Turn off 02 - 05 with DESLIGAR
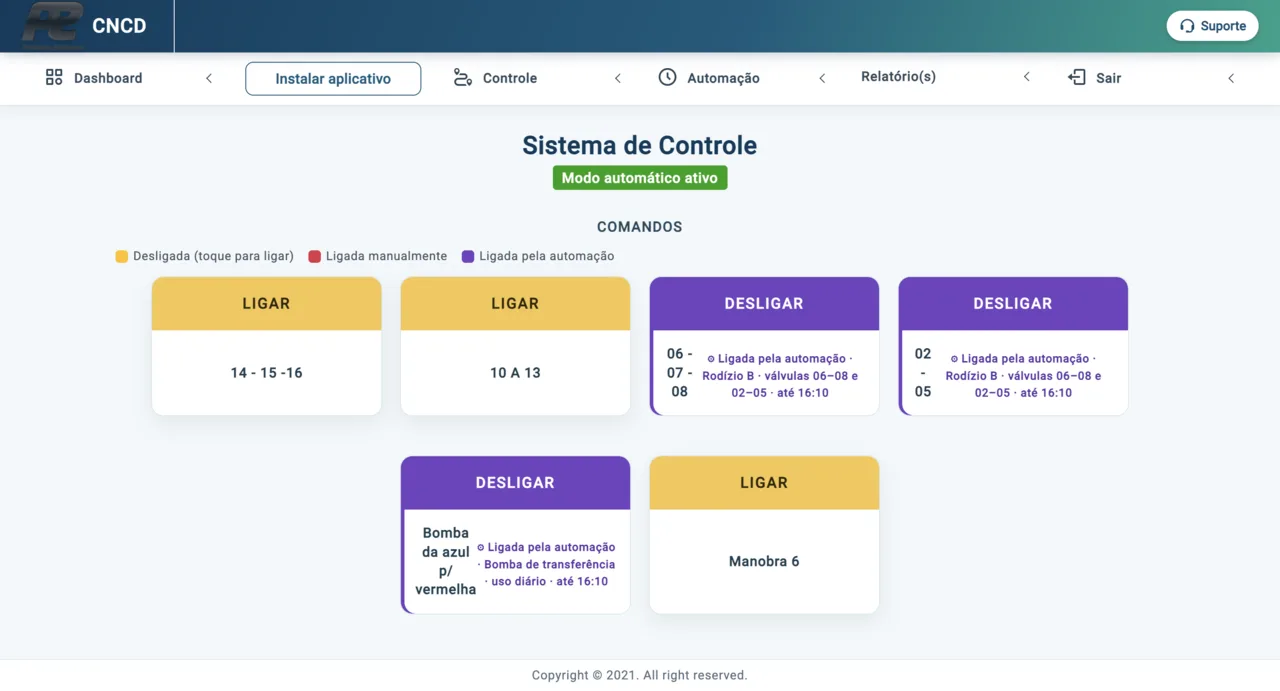1280x691 pixels. pyautogui.click(x=1013, y=304)
